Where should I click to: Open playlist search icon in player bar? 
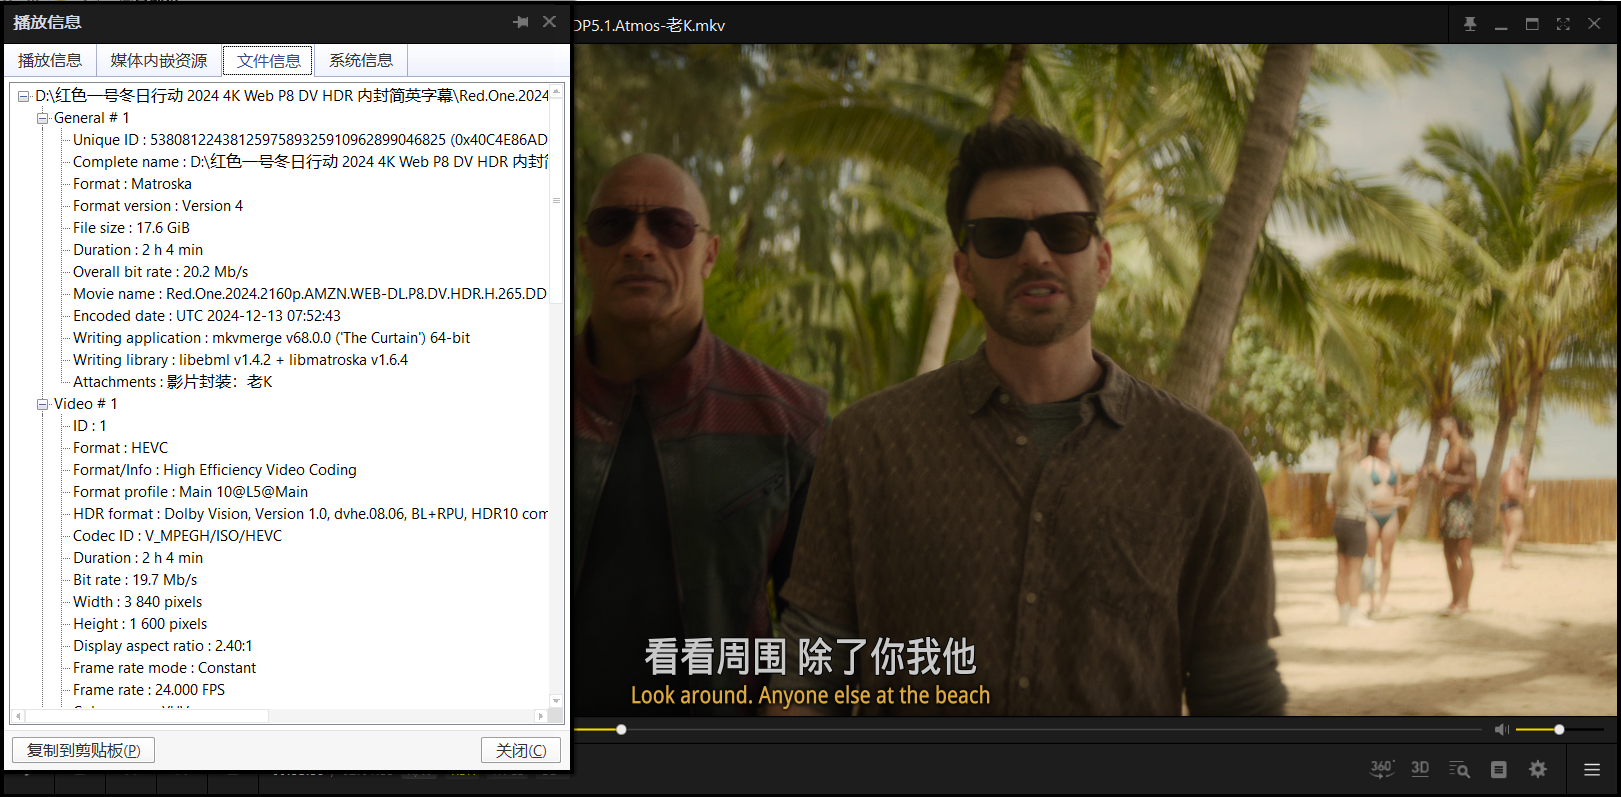click(1459, 769)
